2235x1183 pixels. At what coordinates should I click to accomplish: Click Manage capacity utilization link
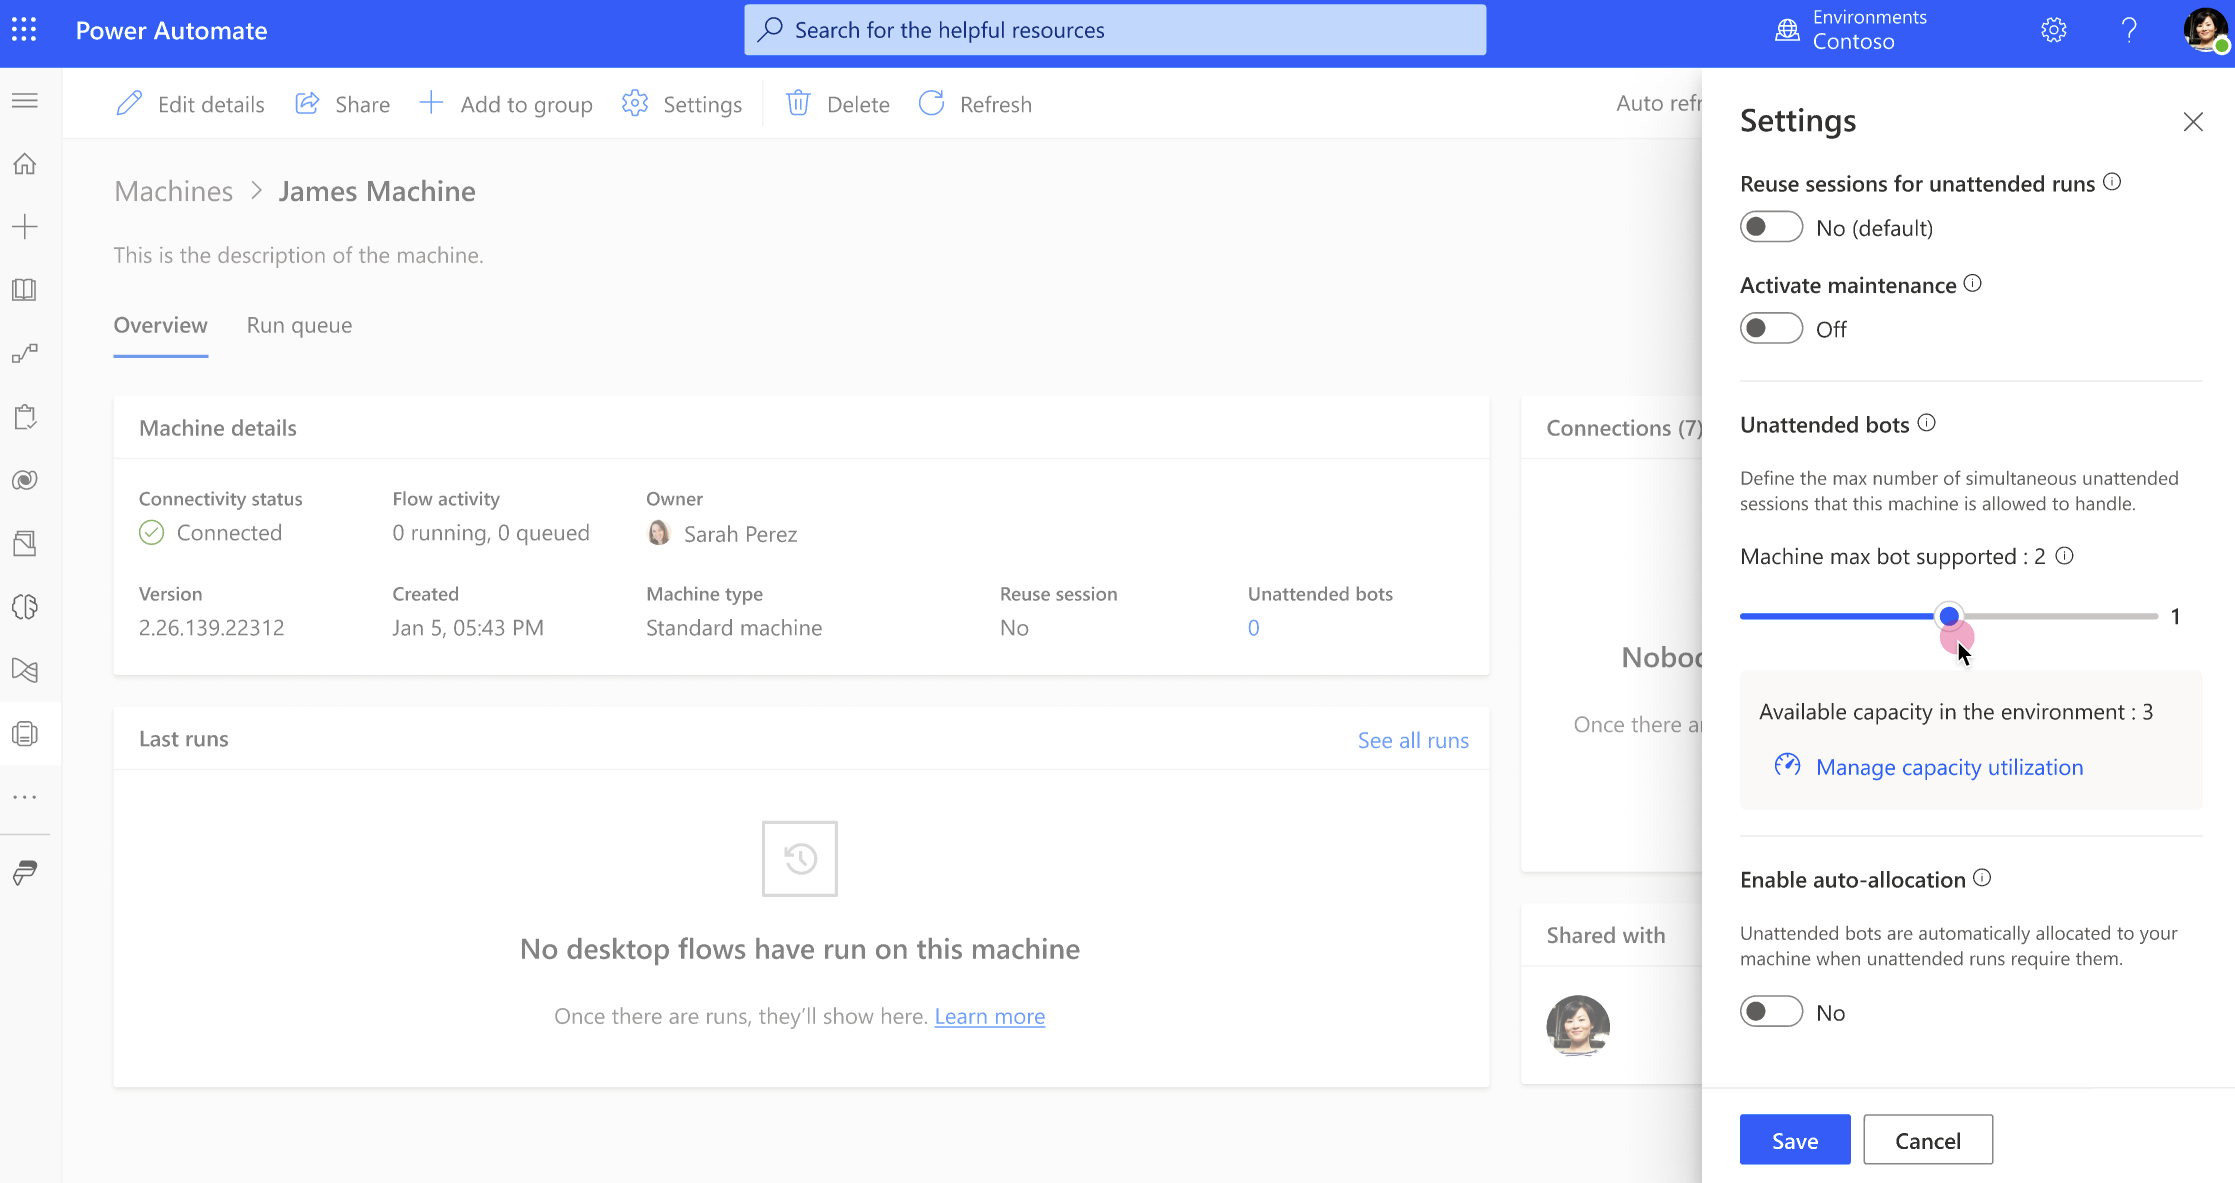pos(1950,766)
